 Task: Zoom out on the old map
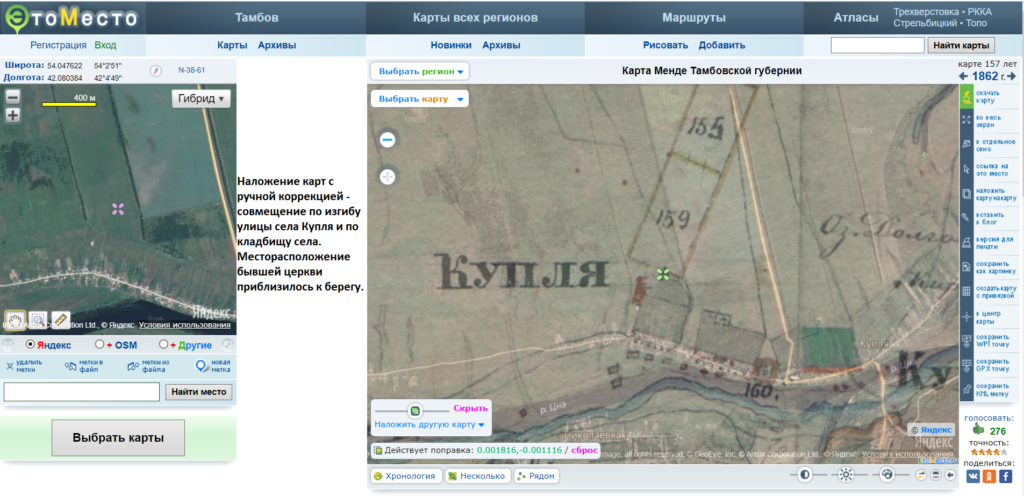tap(388, 141)
